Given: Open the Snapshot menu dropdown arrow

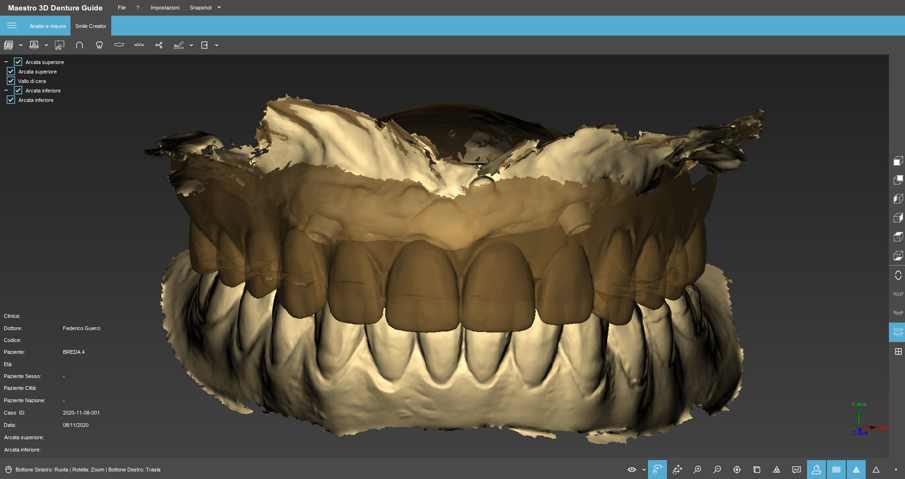Looking at the screenshot, I should [x=219, y=8].
